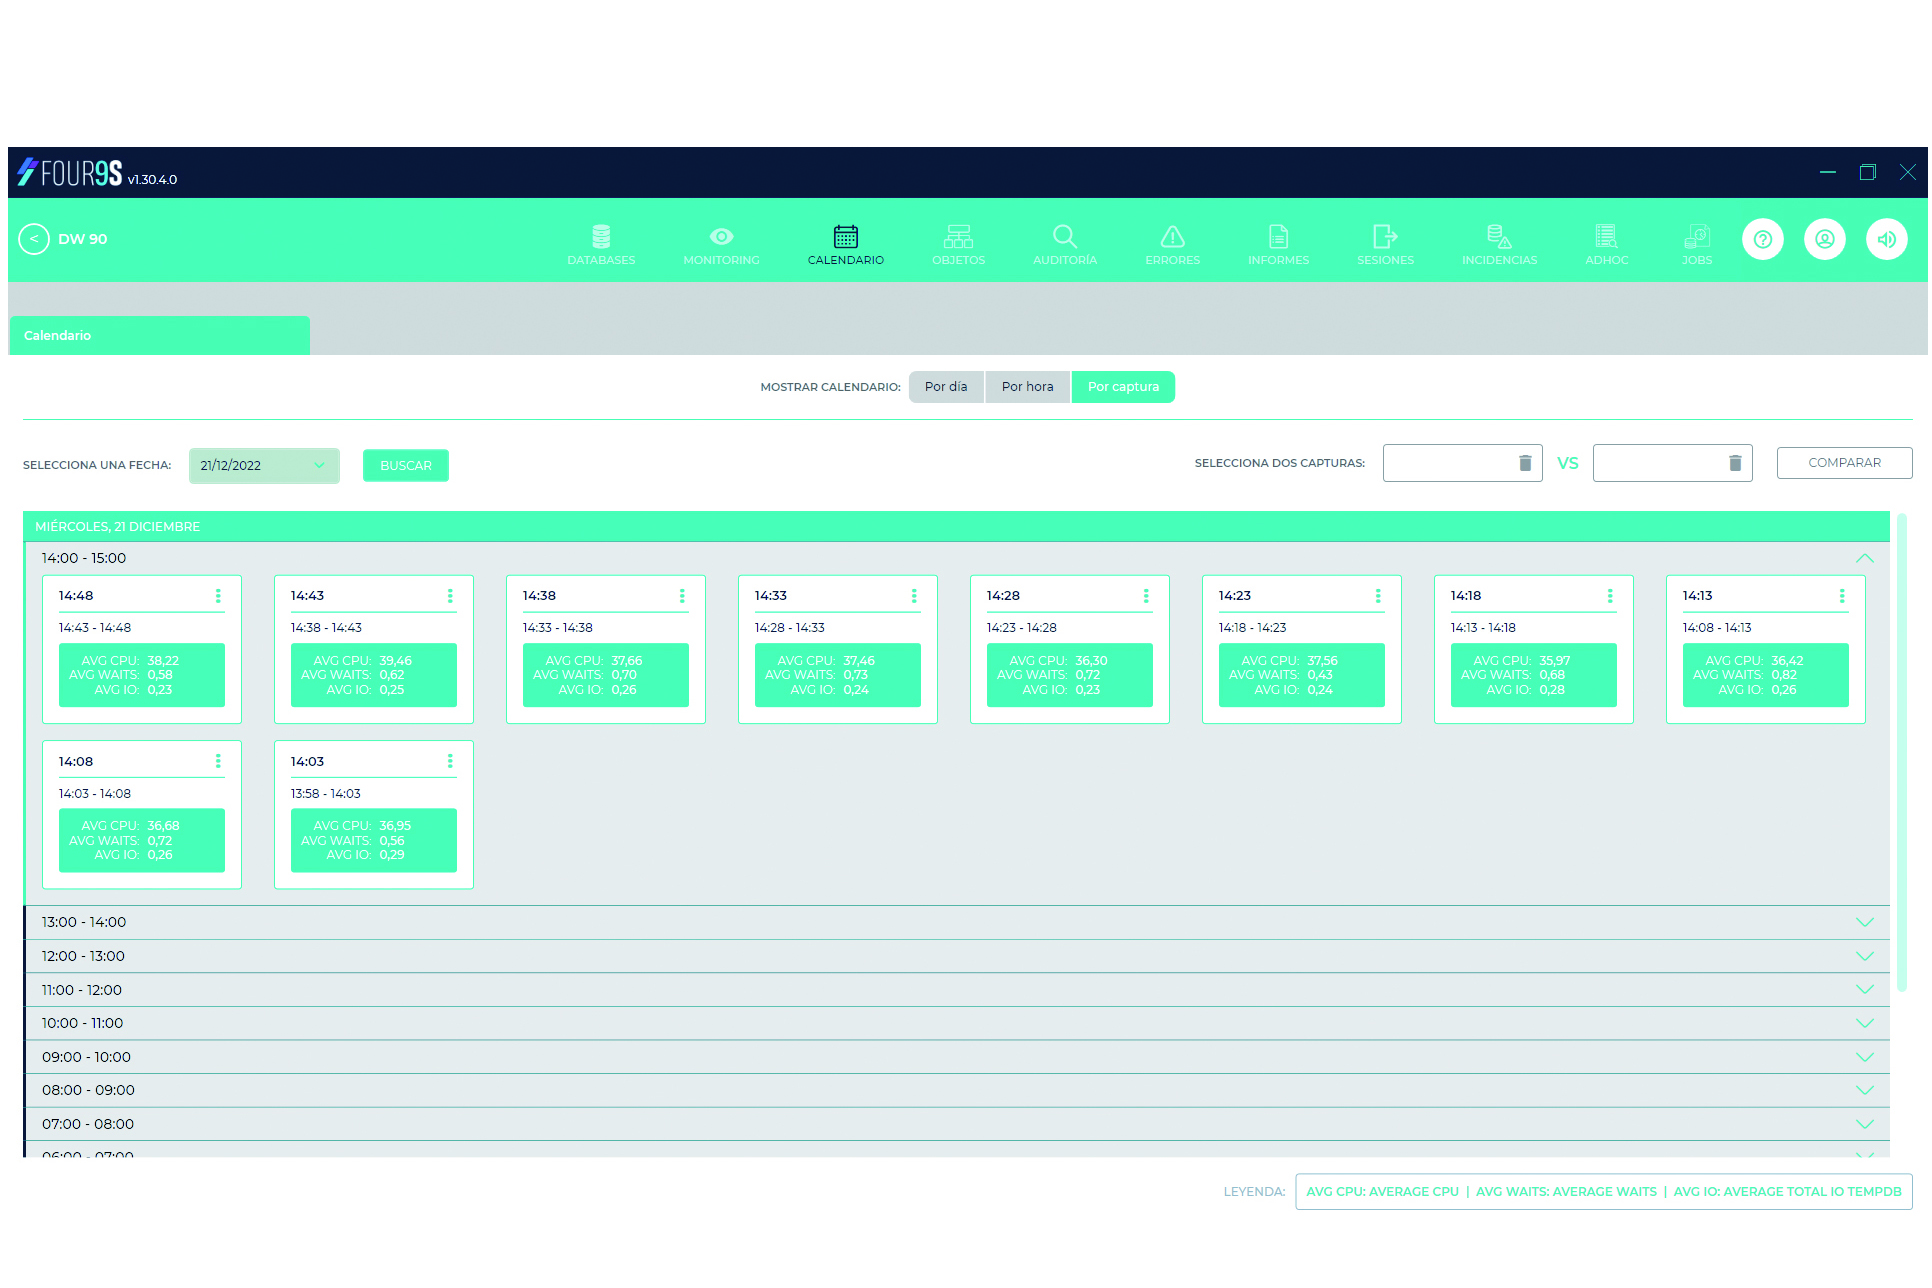Click the '14:13 - 14:18' time range text

pyautogui.click(x=1483, y=628)
